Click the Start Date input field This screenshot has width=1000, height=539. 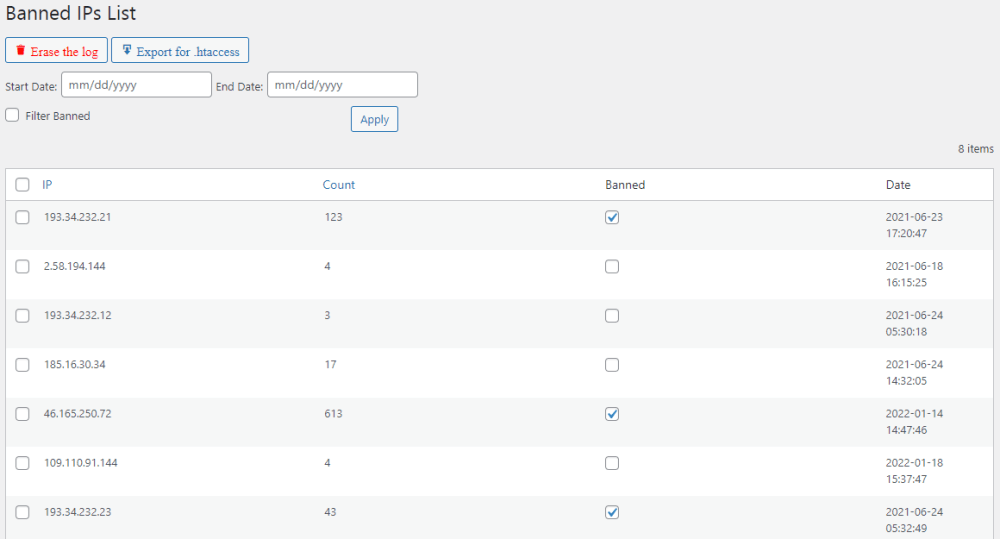[x=136, y=85]
